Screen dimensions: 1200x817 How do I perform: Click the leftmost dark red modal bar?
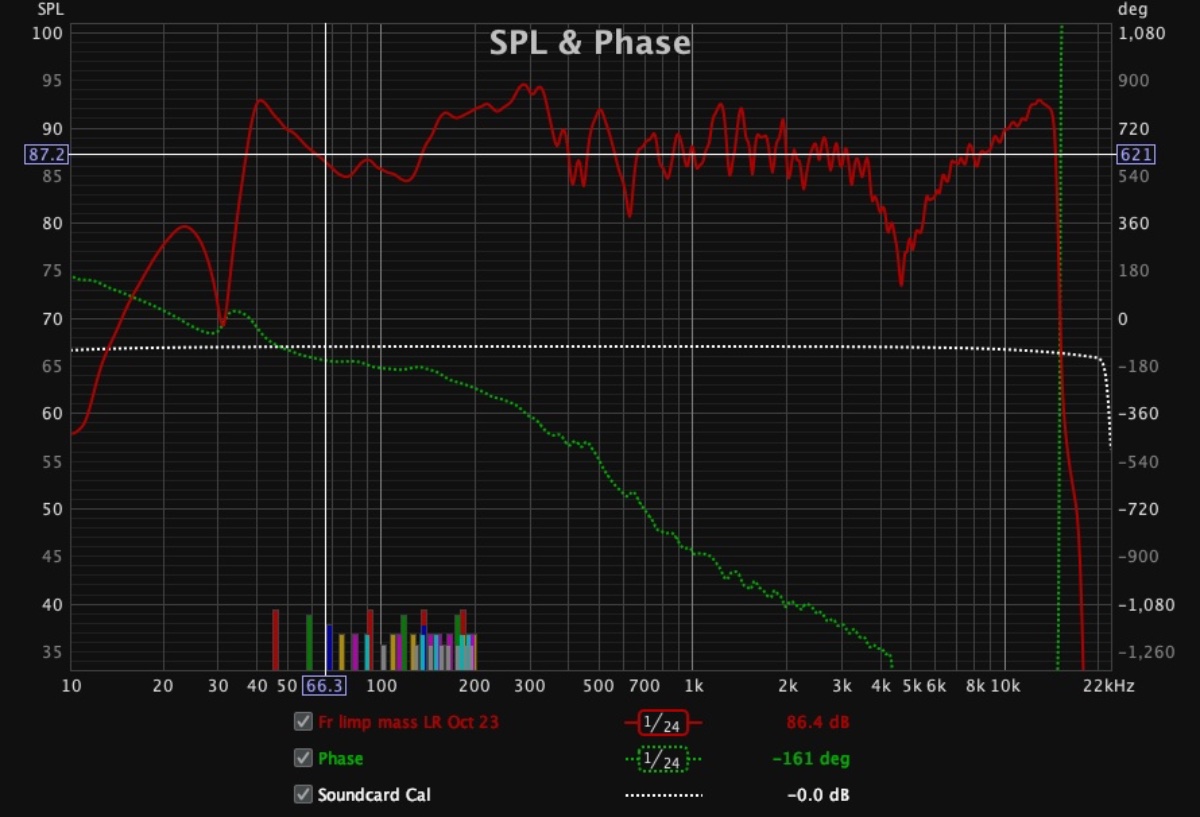[x=276, y=639]
